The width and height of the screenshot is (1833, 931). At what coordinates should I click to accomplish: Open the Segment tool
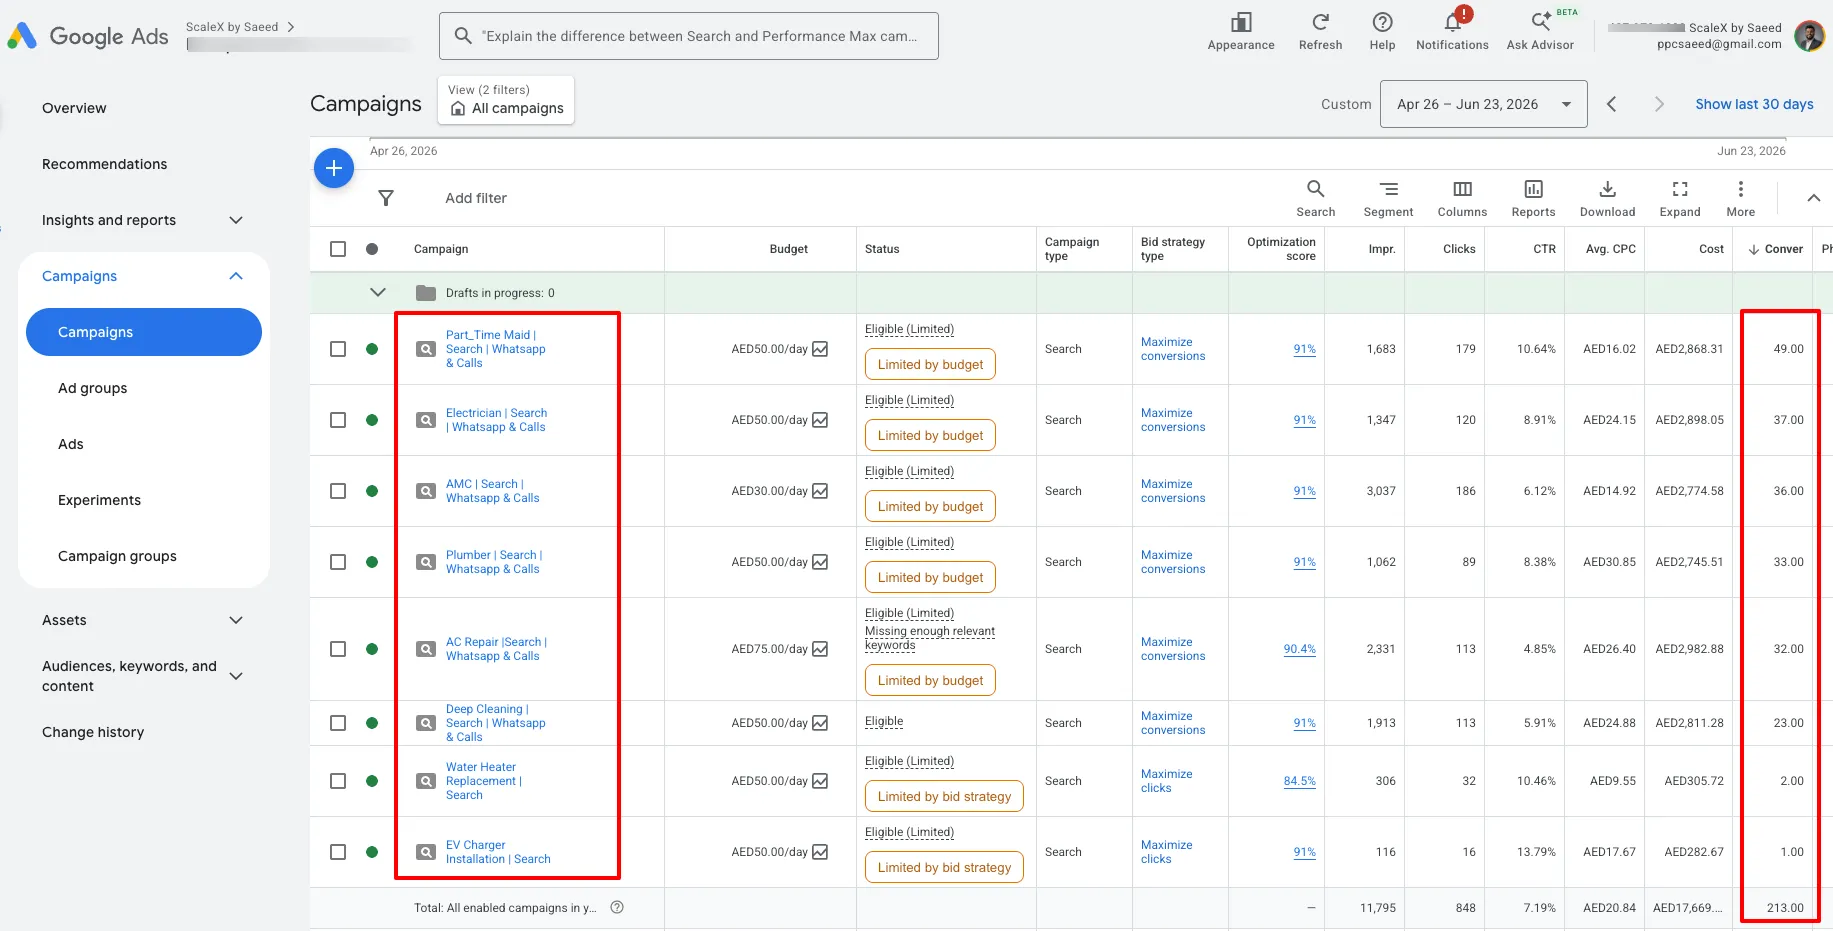pyautogui.click(x=1388, y=198)
